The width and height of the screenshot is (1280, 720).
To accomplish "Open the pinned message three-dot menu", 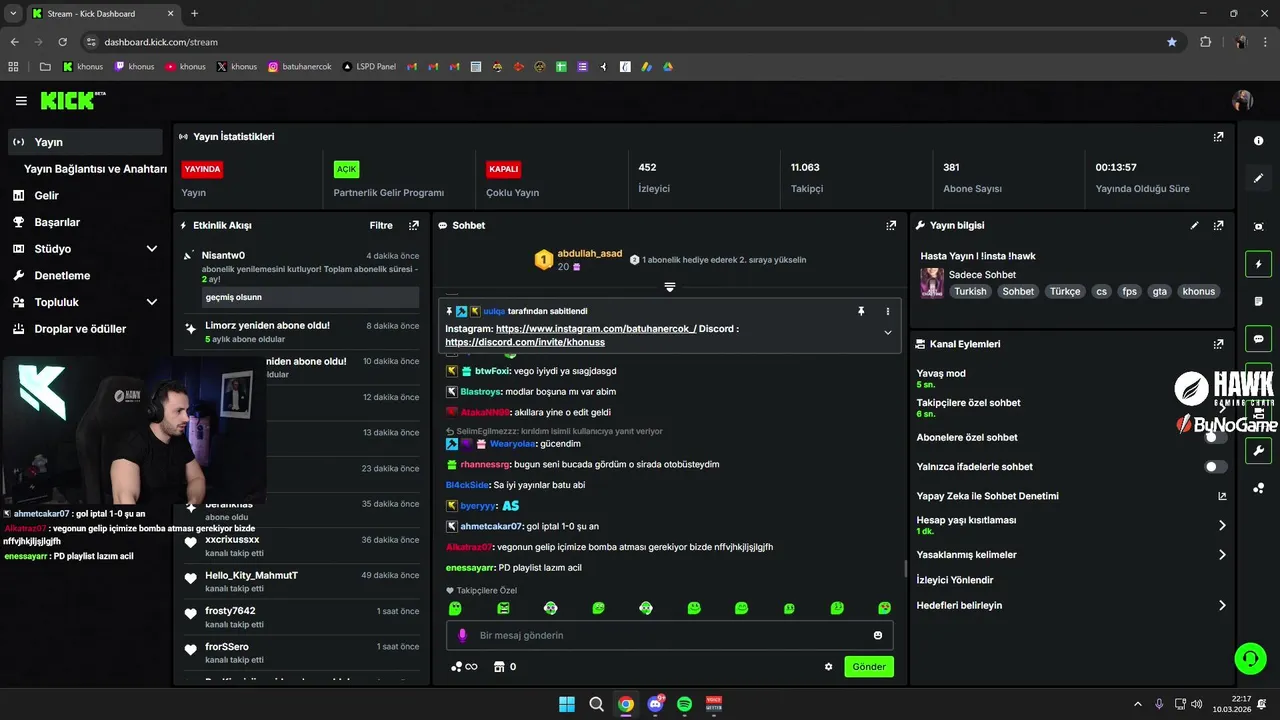I will click(x=887, y=312).
